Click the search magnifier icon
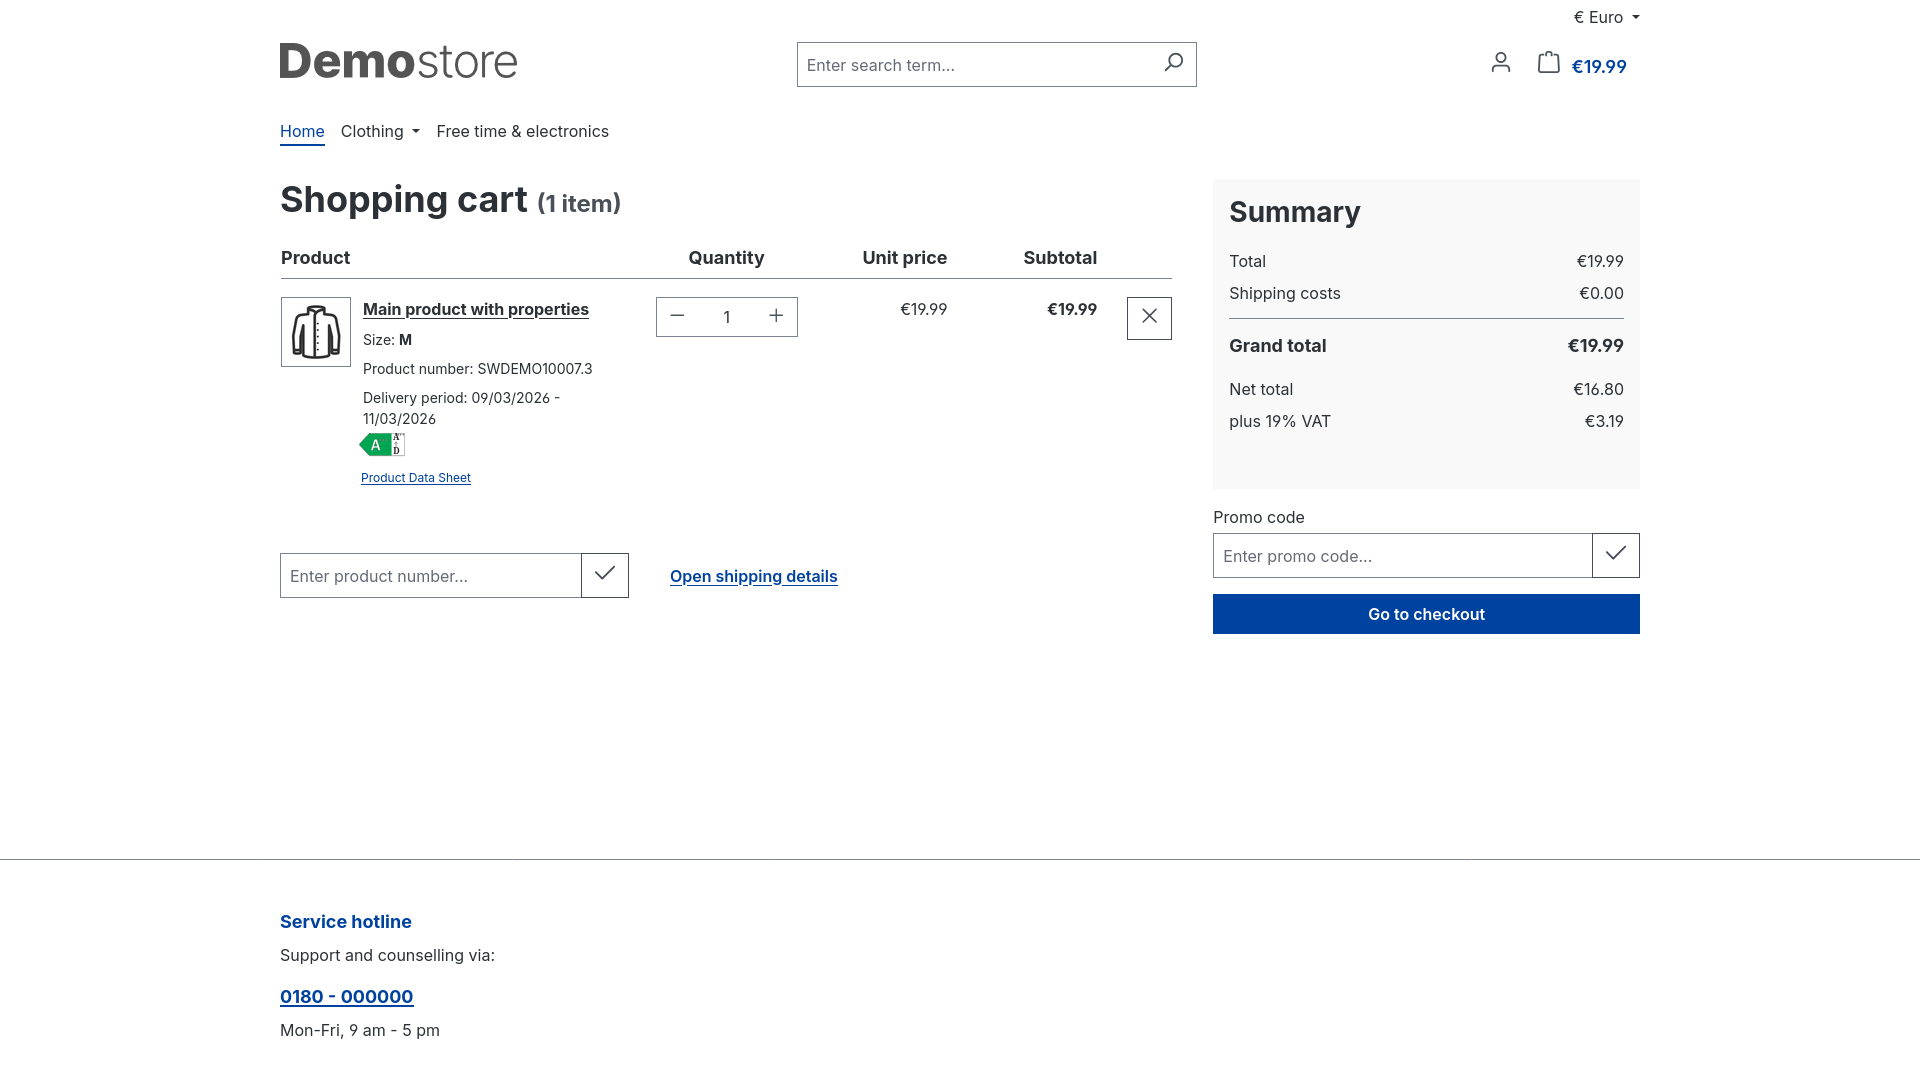 [x=1173, y=63]
